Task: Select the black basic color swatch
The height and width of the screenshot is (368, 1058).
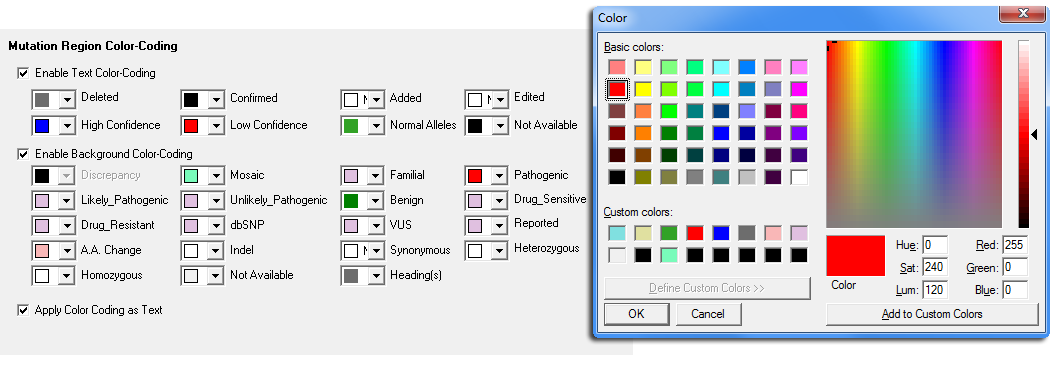Action: tap(617, 178)
